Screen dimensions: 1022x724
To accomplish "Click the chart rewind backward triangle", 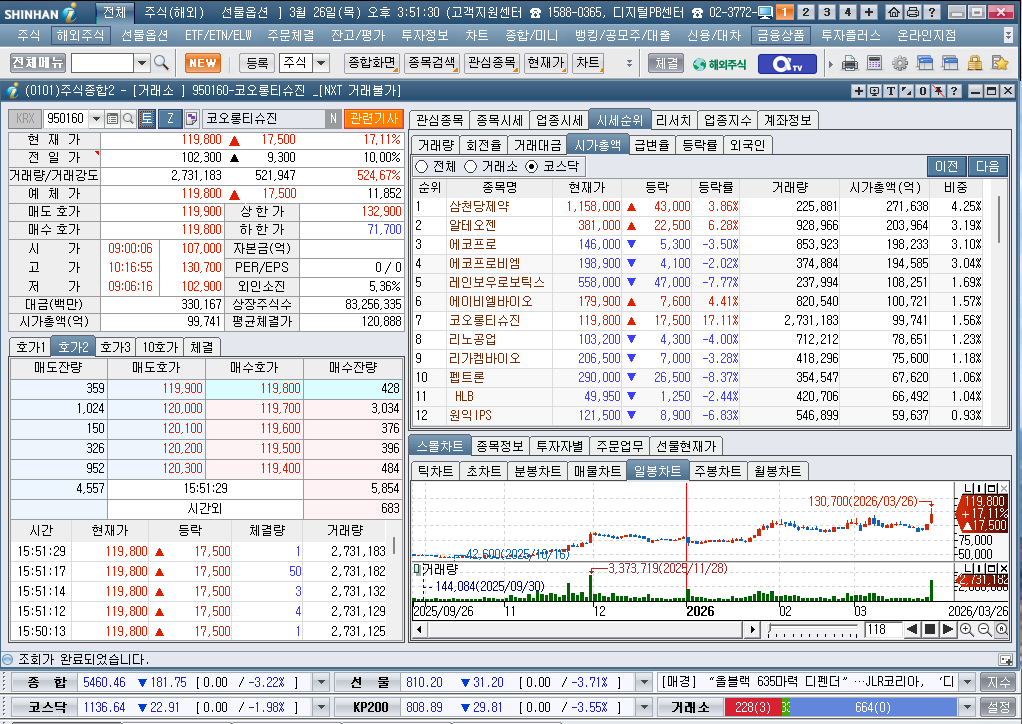I will (x=912, y=630).
